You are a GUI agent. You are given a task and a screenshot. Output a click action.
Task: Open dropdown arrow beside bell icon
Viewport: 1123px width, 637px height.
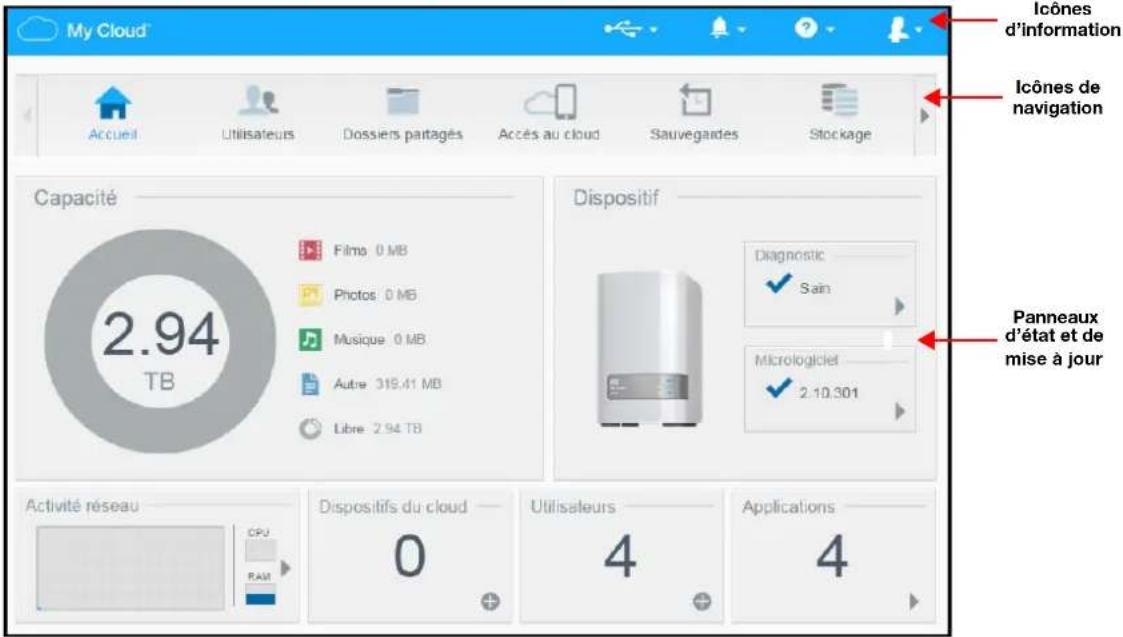coord(741,30)
